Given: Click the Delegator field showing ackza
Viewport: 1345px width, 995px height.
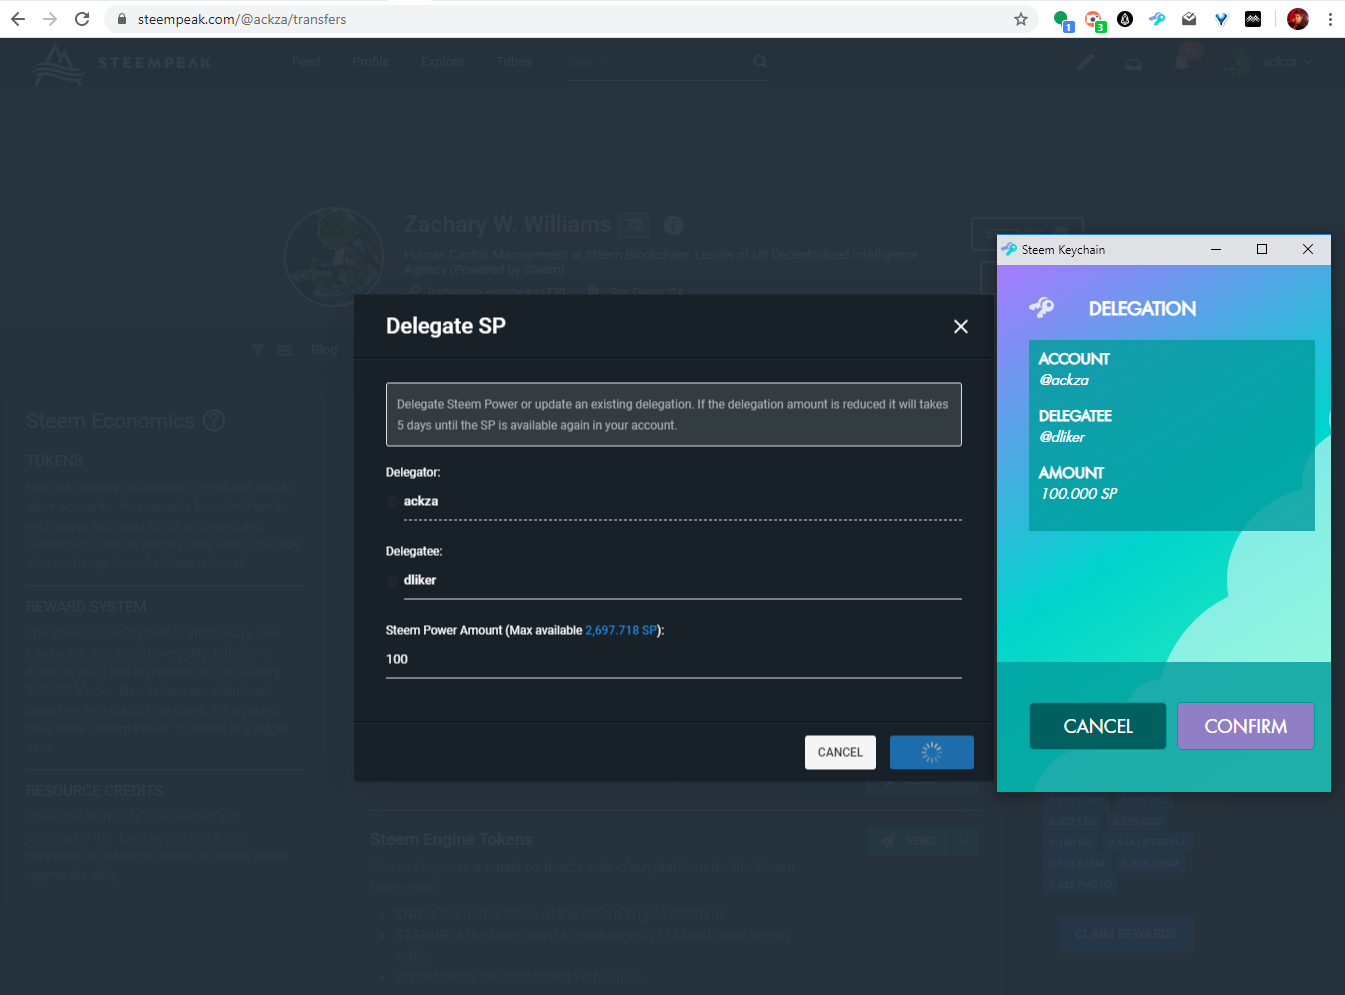Looking at the screenshot, I should point(683,502).
